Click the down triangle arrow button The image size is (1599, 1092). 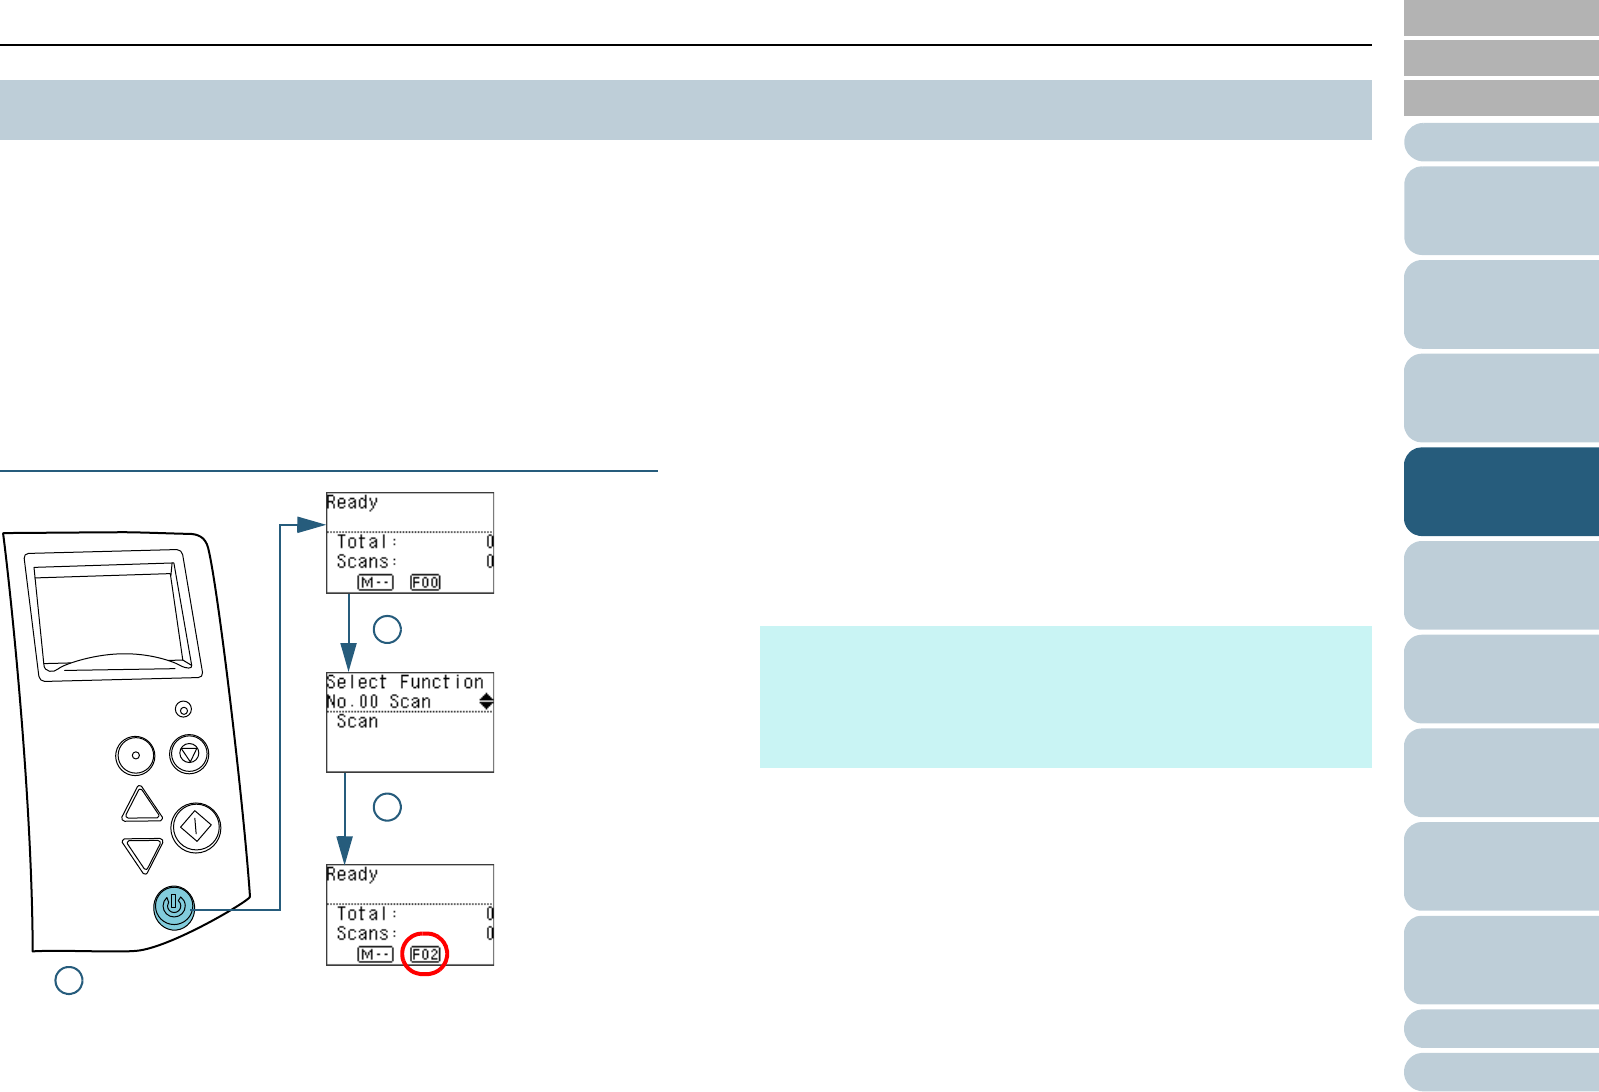142,855
